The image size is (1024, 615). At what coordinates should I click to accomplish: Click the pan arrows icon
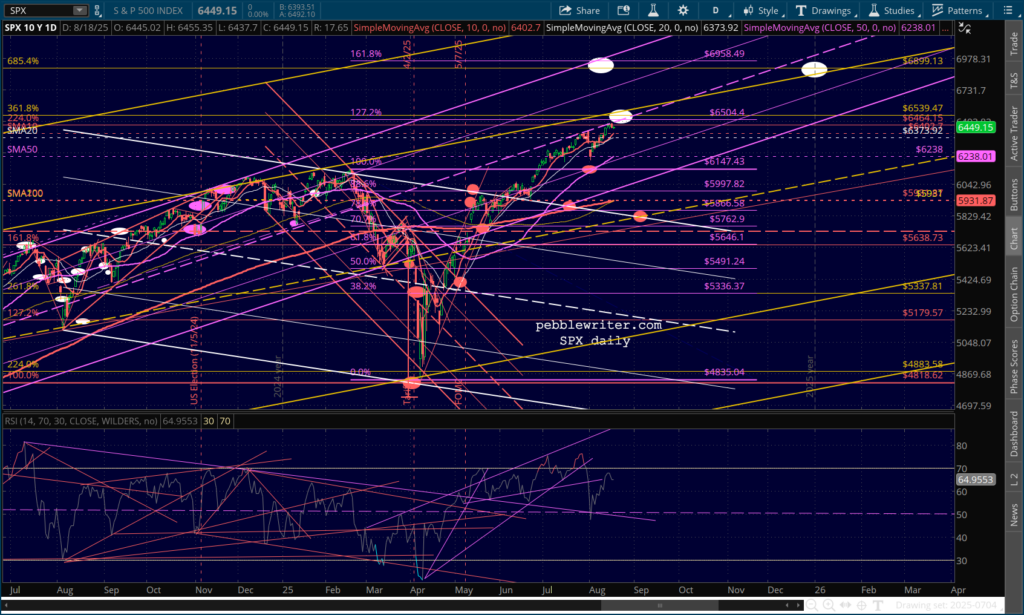(x=845, y=605)
